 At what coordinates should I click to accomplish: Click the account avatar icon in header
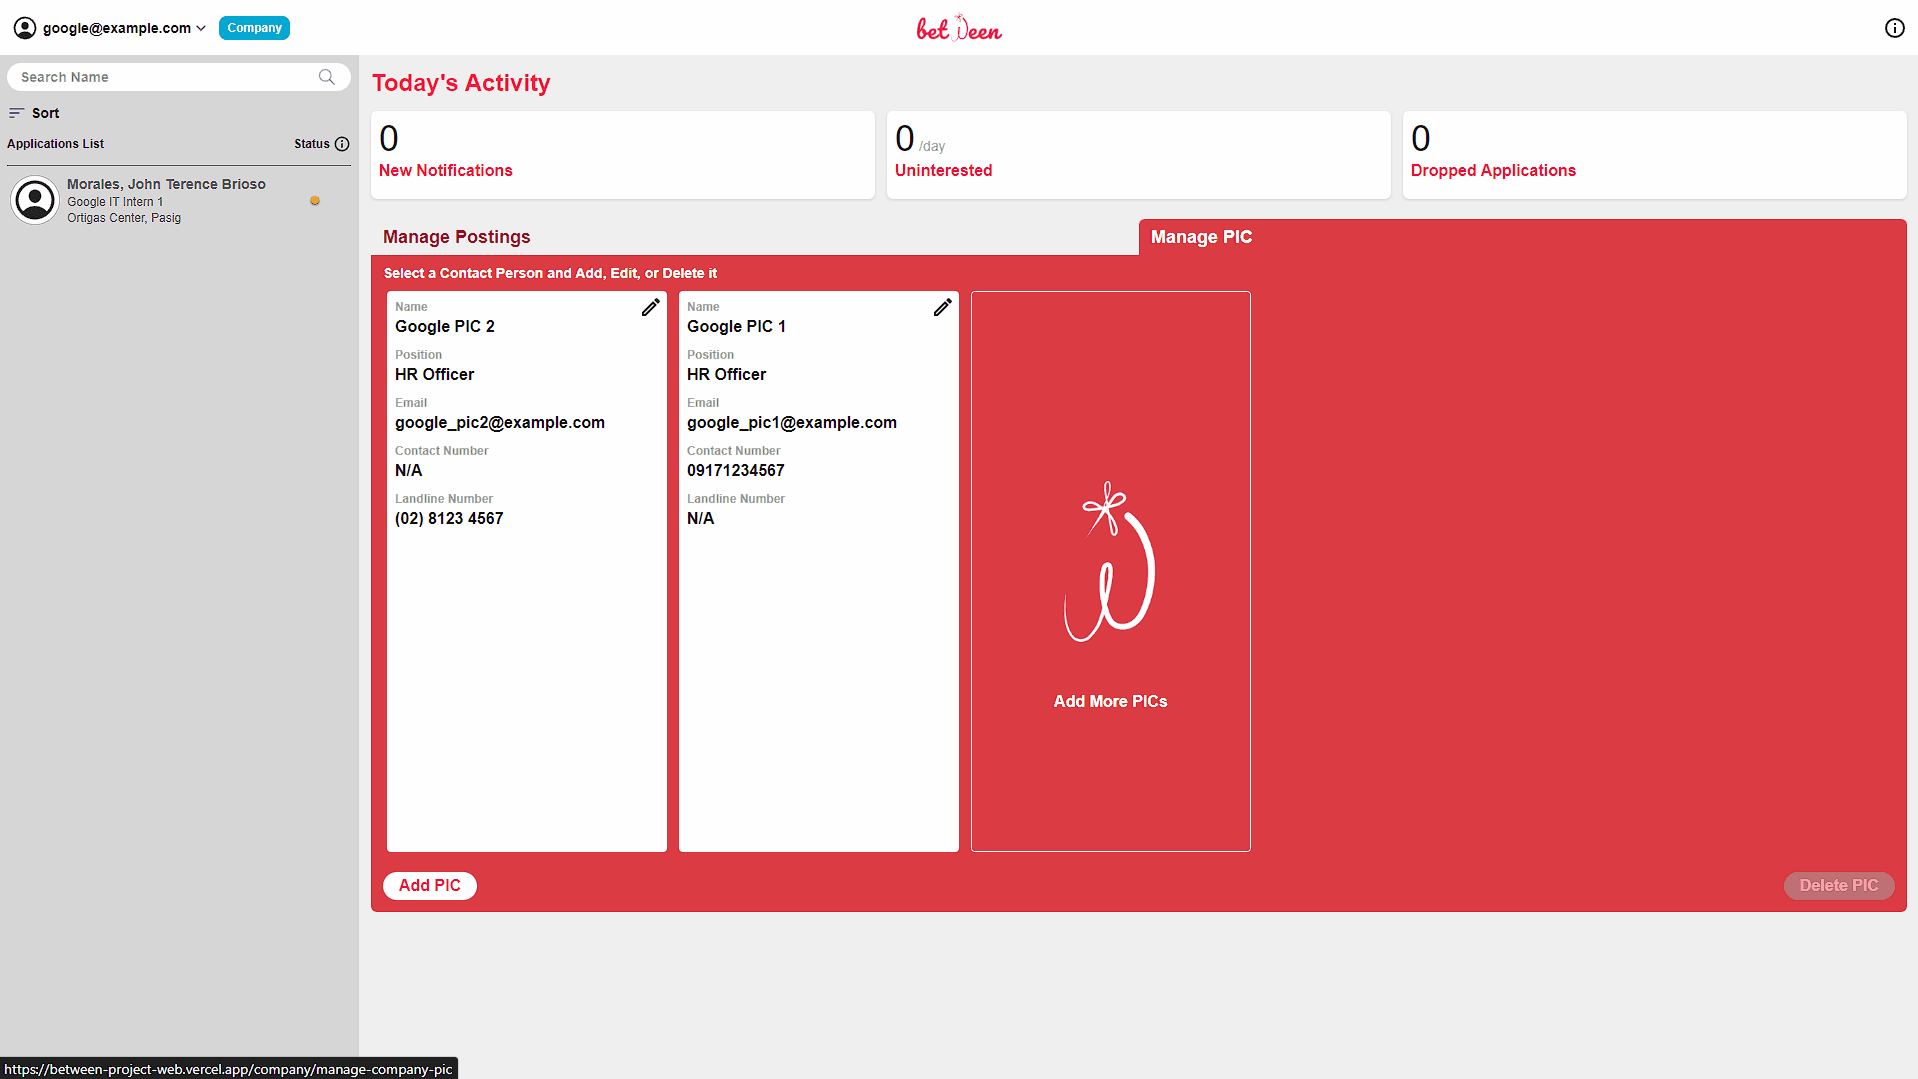[x=25, y=28]
